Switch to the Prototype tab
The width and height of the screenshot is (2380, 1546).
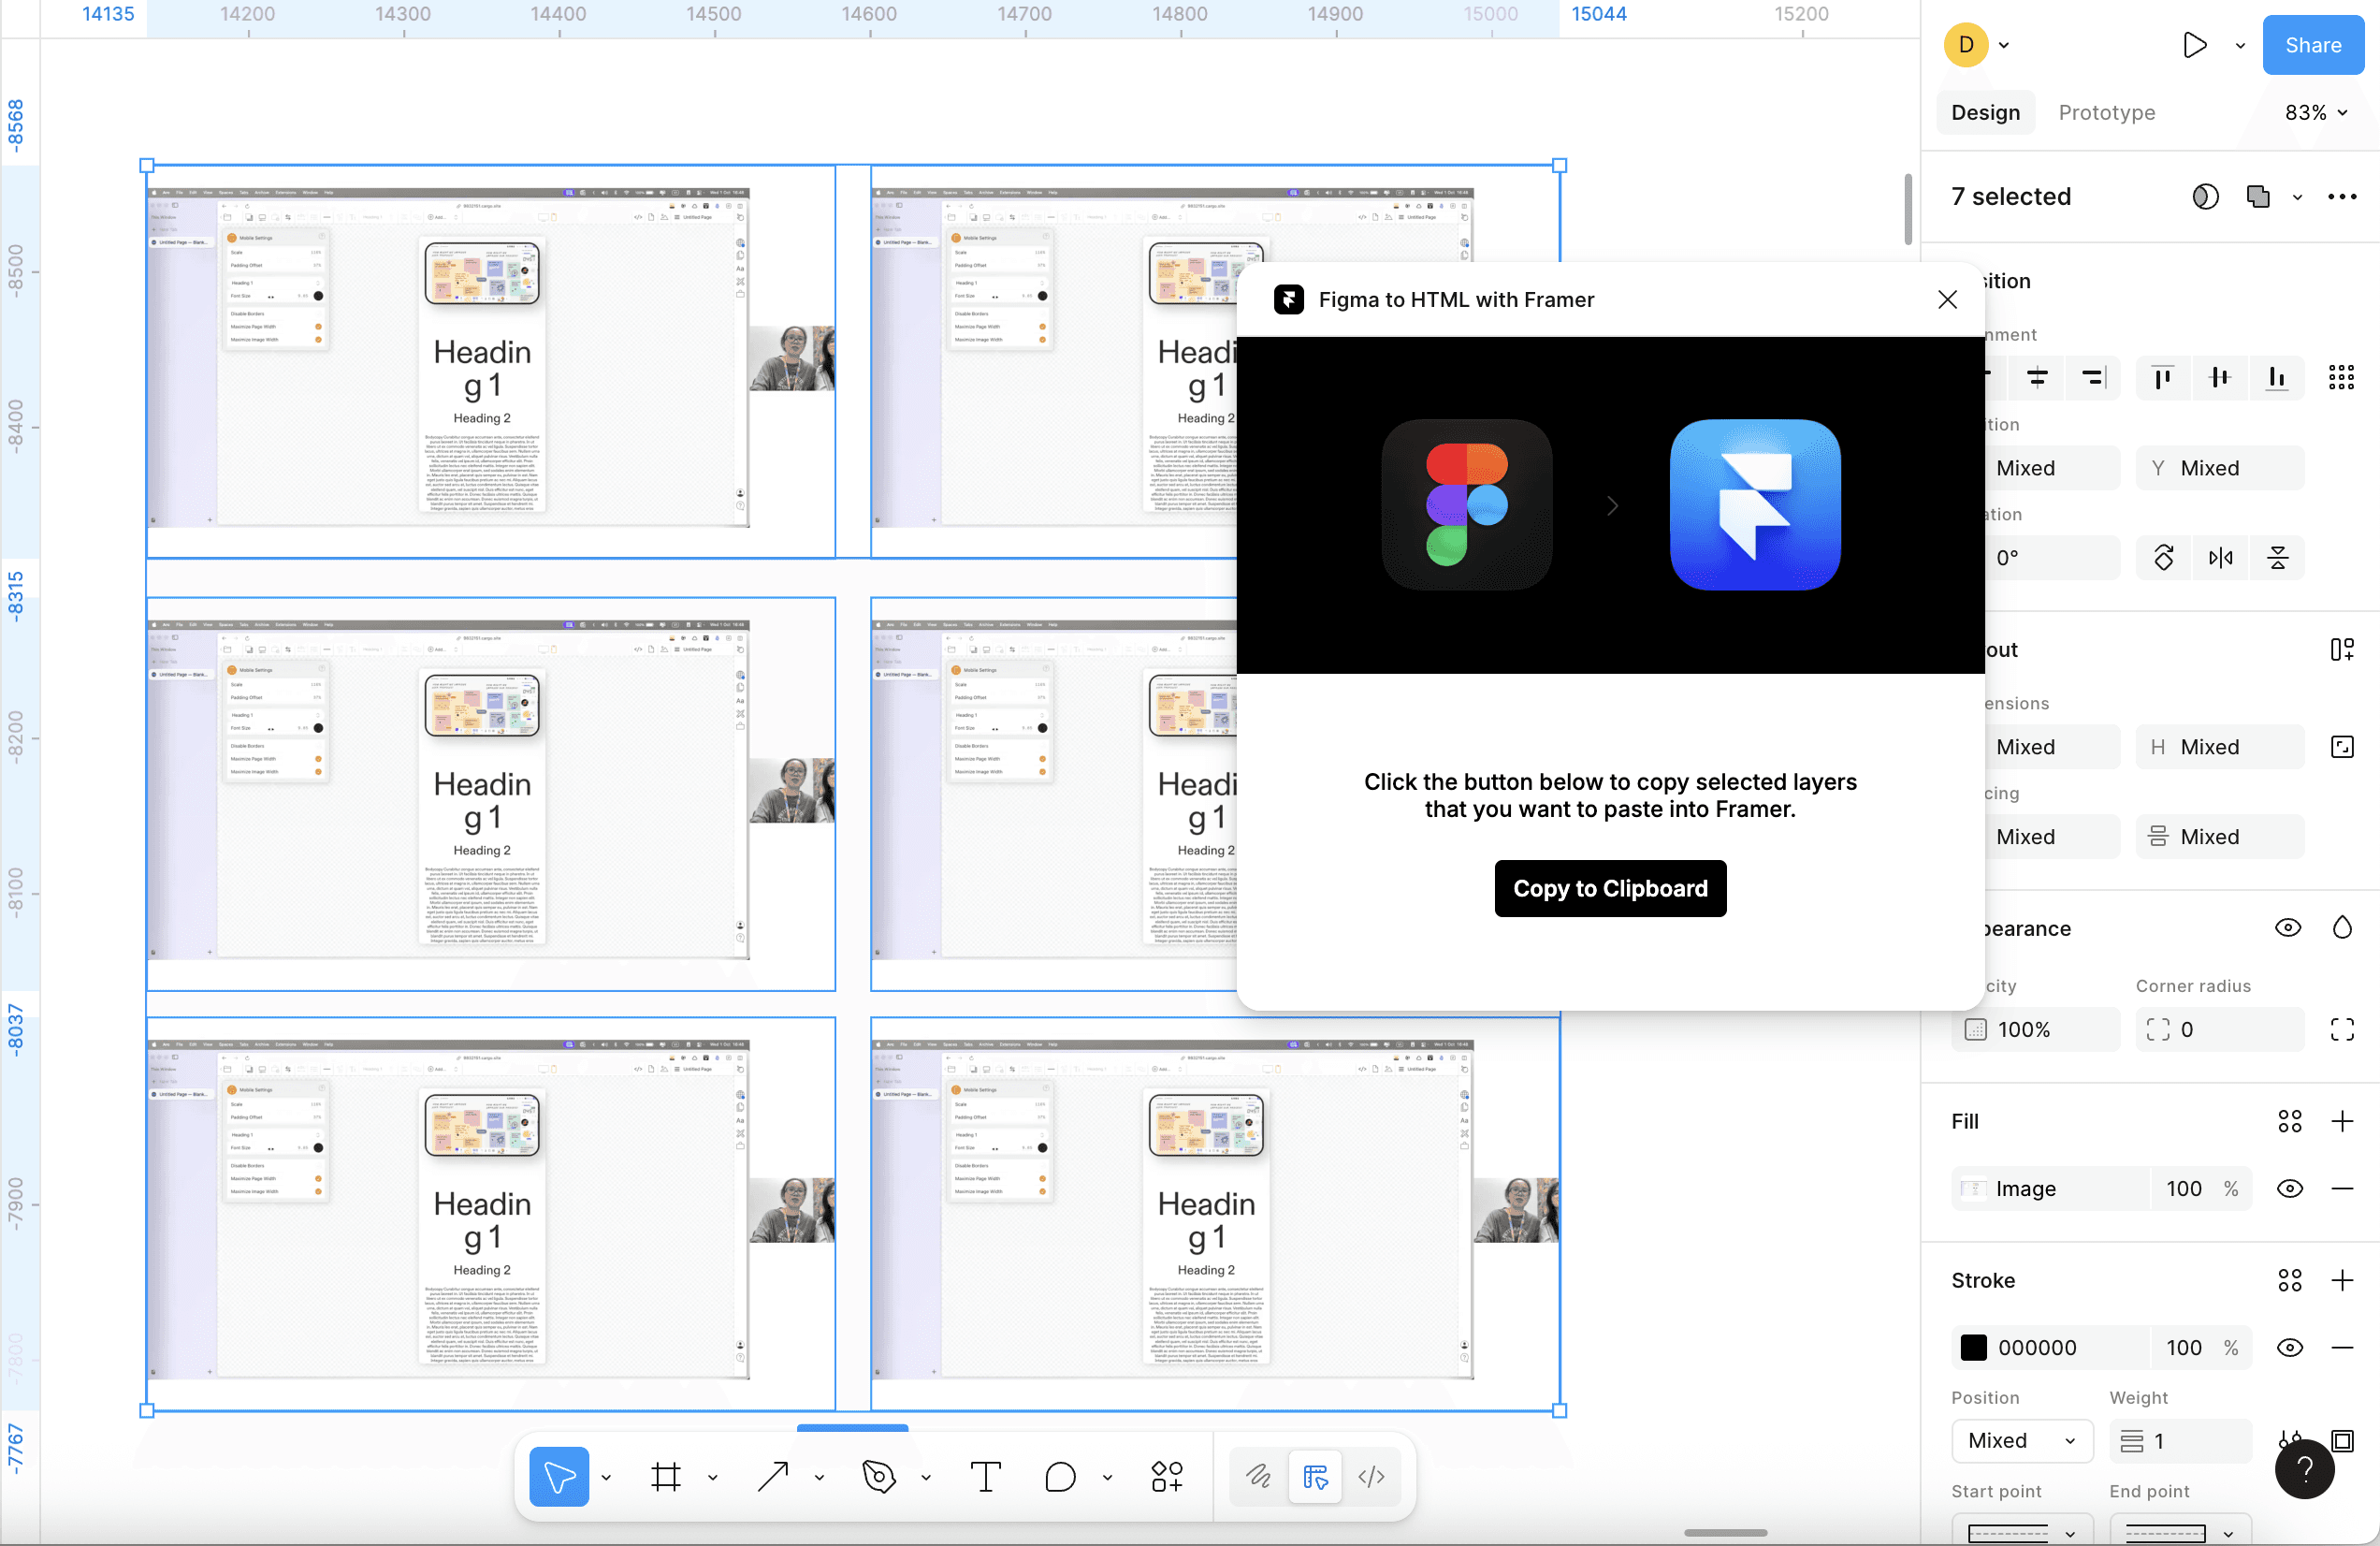coord(2106,113)
